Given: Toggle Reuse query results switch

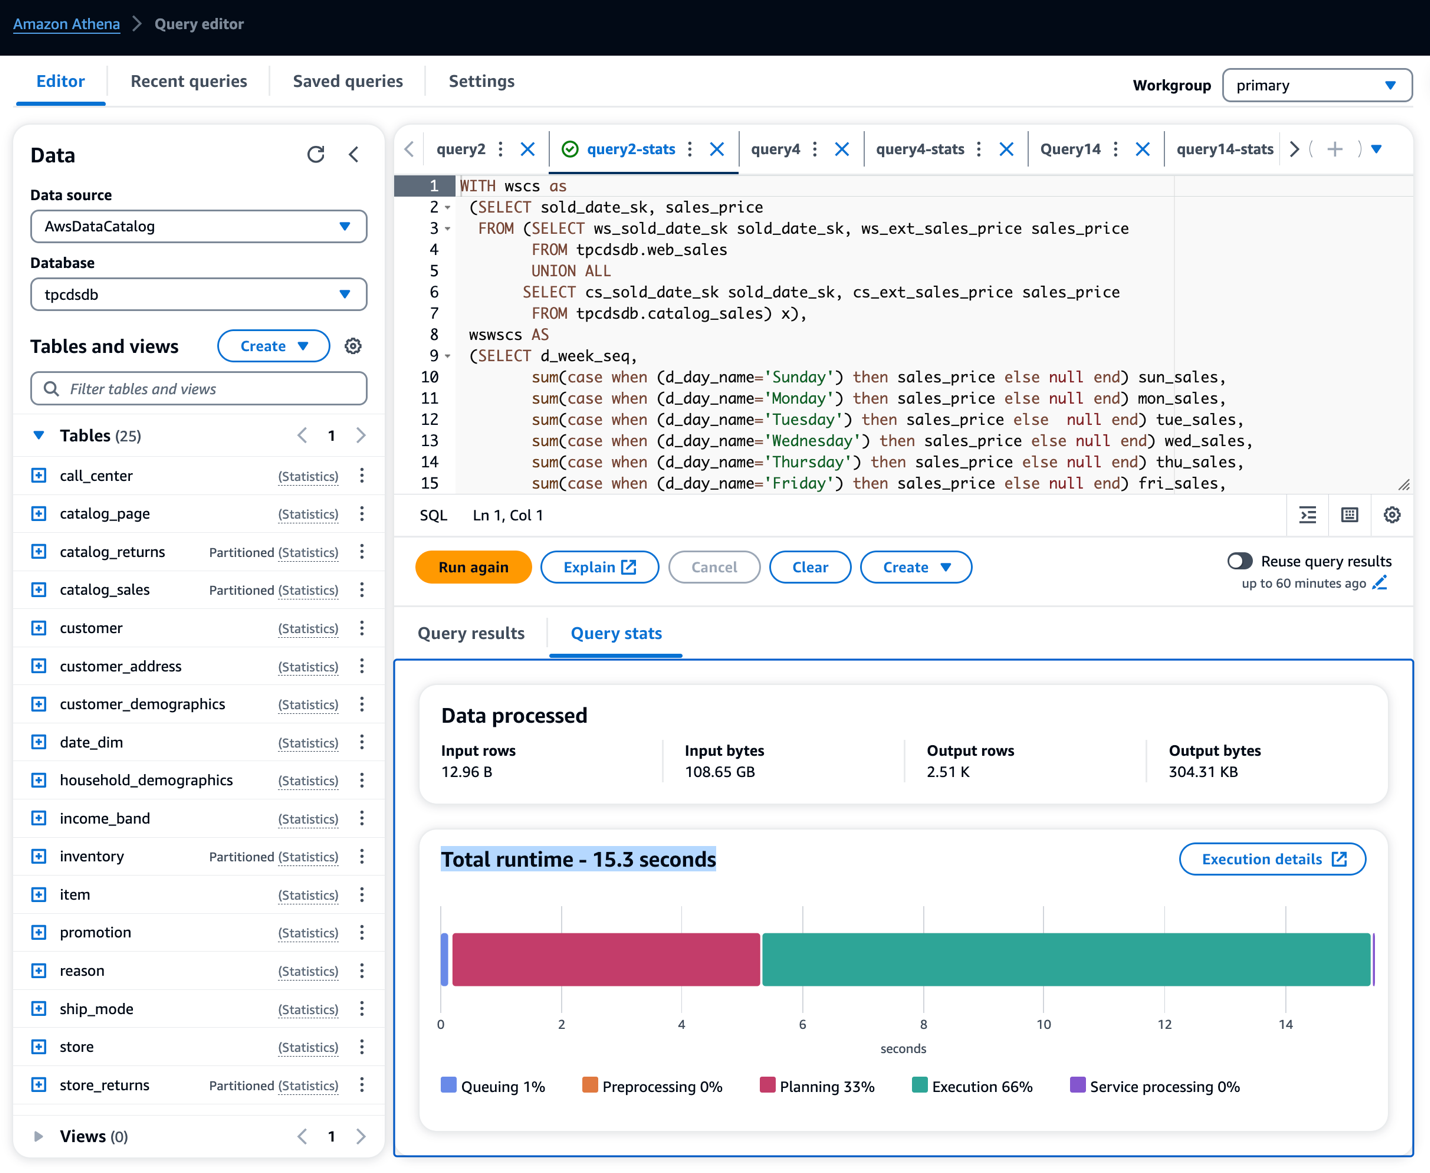Looking at the screenshot, I should coord(1240,561).
